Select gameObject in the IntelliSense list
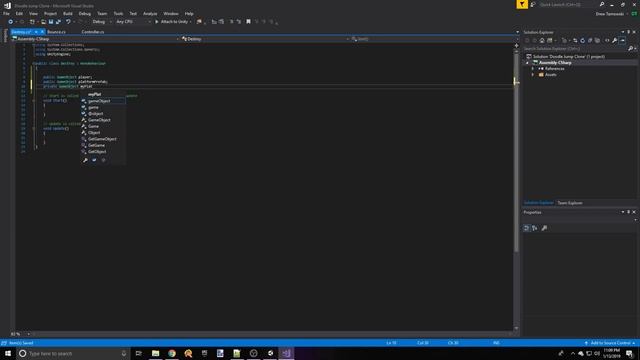 [103, 101]
